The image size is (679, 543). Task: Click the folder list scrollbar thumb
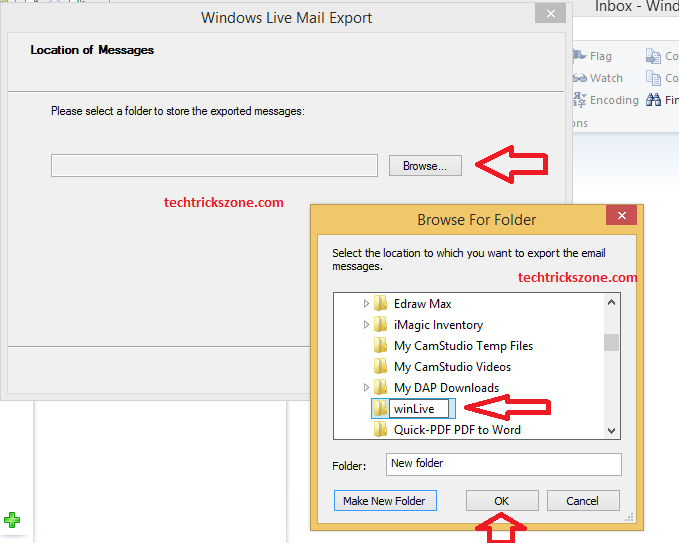[x=611, y=343]
